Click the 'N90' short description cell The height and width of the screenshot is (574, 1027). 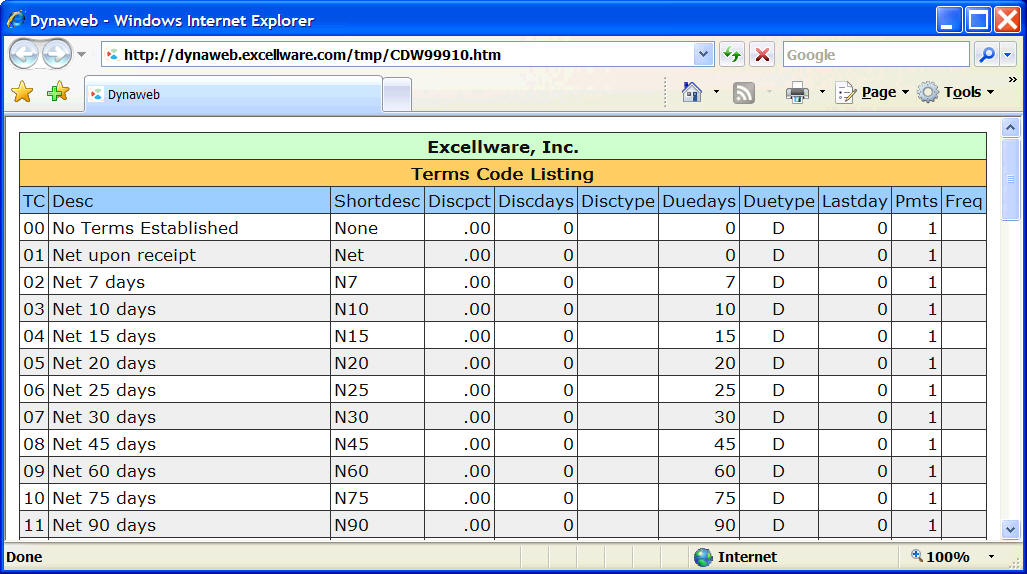pyautogui.click(x=377, y=525)
